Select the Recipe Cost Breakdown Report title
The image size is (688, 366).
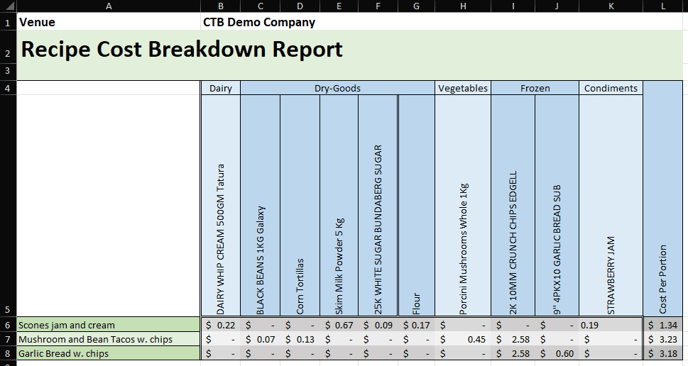182,49
